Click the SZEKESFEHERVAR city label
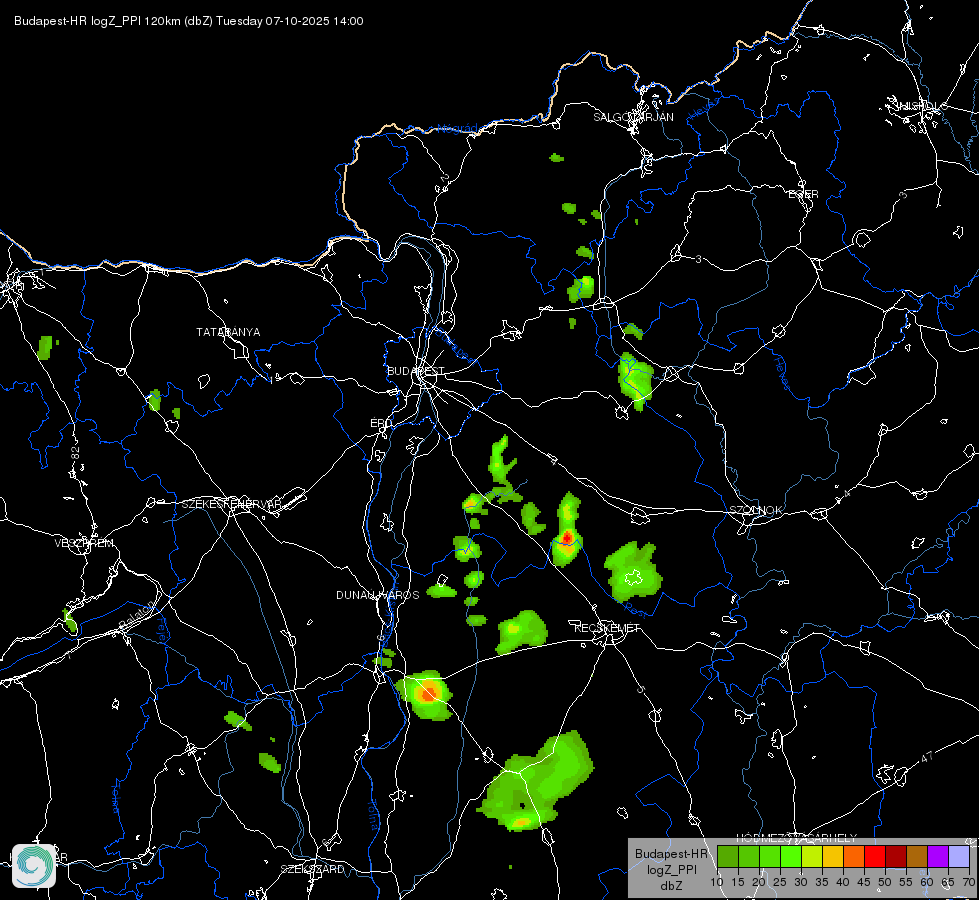The height and width of the screenshot is (900, 979). point(232,504)
